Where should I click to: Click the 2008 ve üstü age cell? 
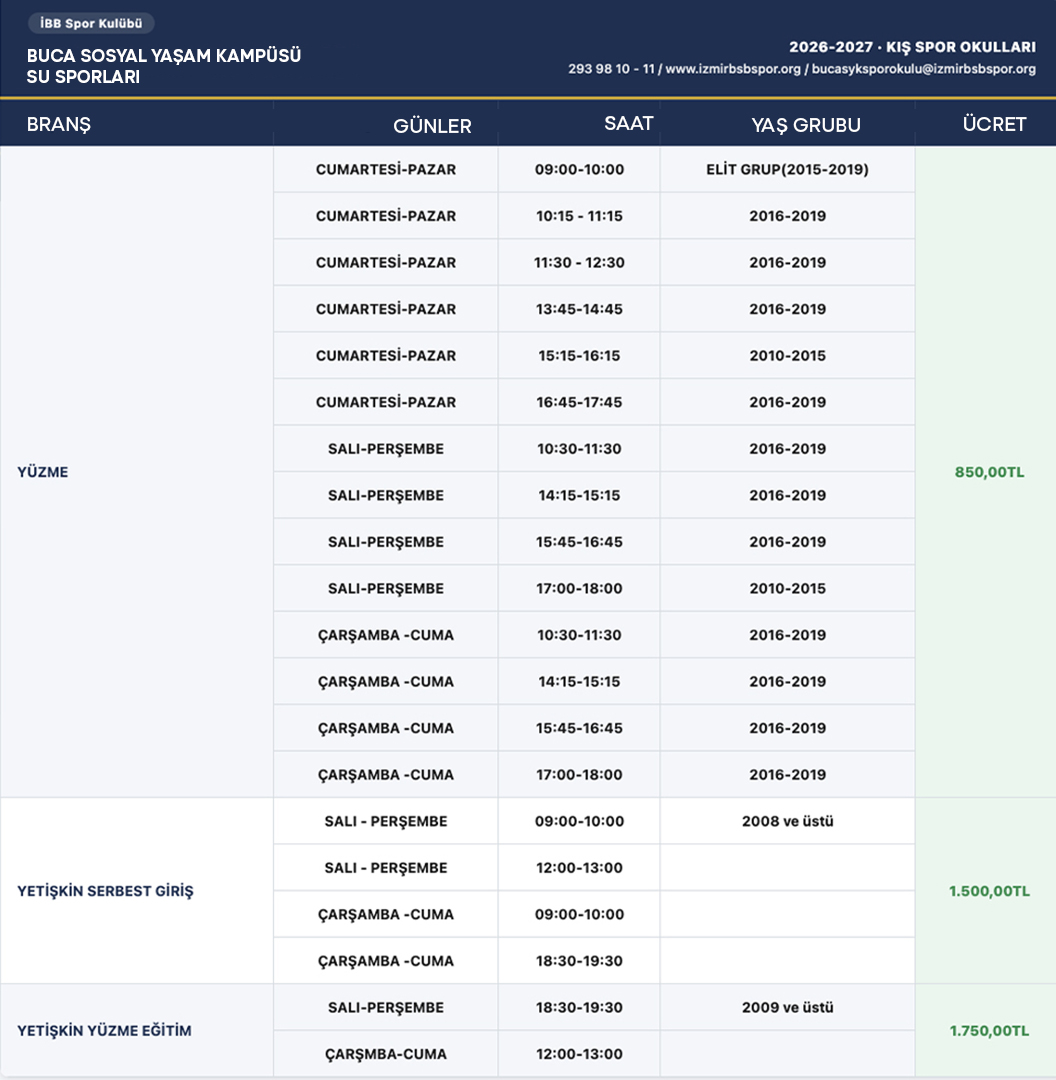coord(787,821)
